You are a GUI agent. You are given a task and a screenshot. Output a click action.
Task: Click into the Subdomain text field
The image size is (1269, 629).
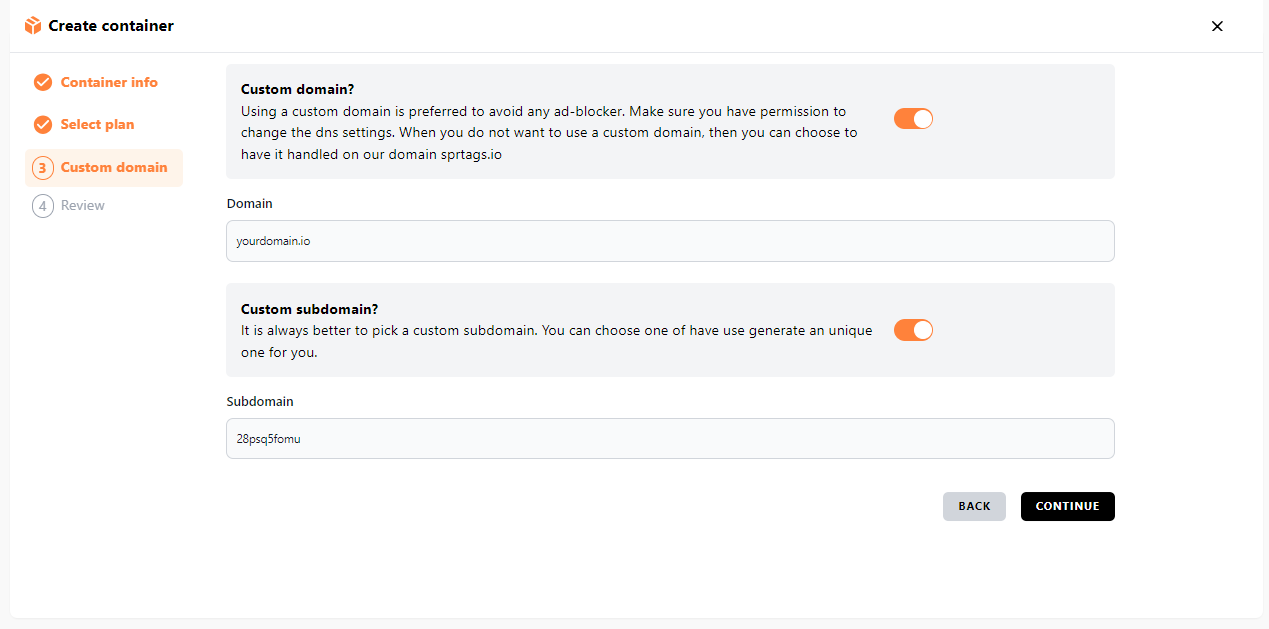pyautogui.click(x=670, y=438)
